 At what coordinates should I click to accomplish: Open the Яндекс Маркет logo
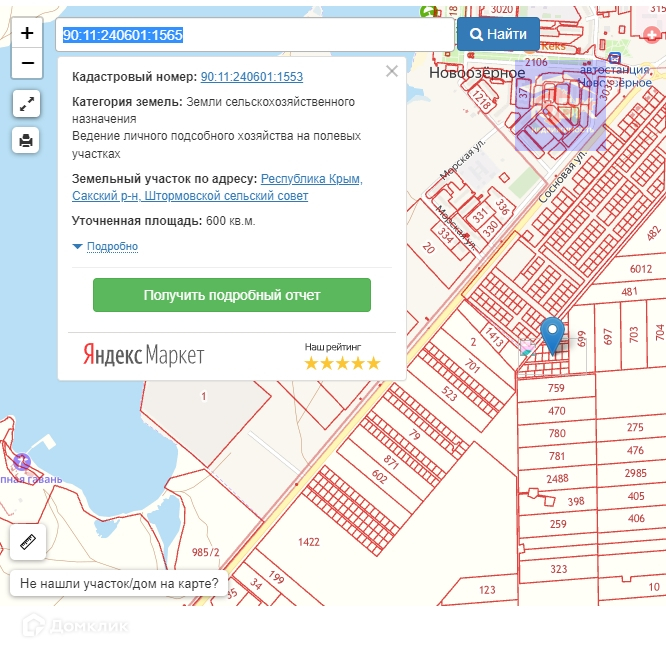tap(143, 355)
